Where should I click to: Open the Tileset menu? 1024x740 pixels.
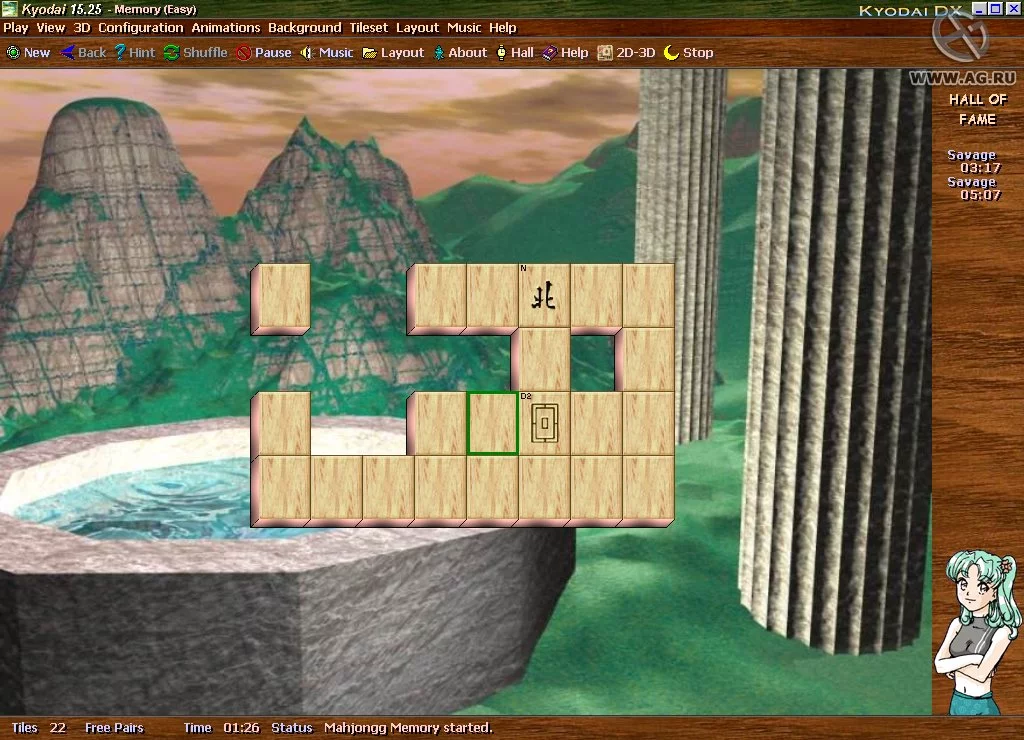coord(368,28)
